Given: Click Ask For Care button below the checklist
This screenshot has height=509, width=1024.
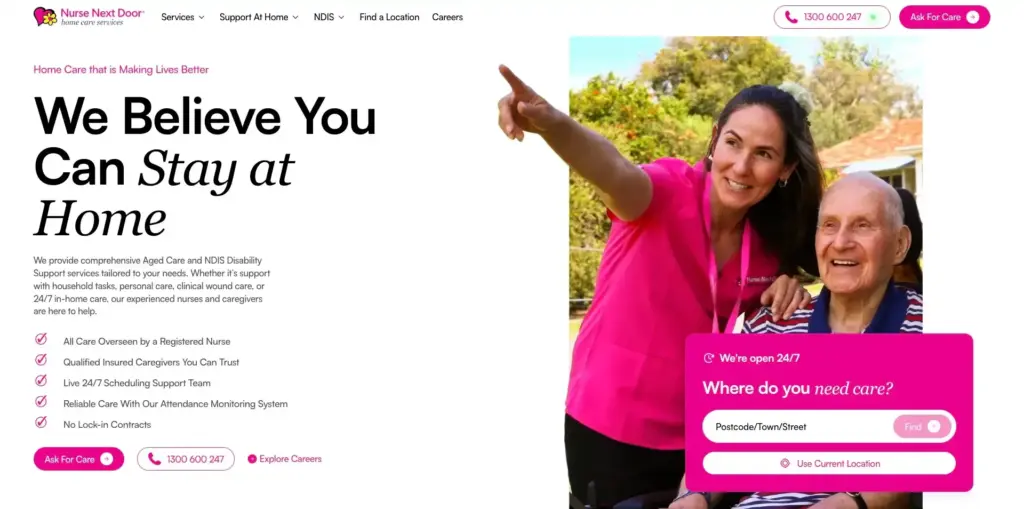Looking at the screenshot, I should click(79, 459).
